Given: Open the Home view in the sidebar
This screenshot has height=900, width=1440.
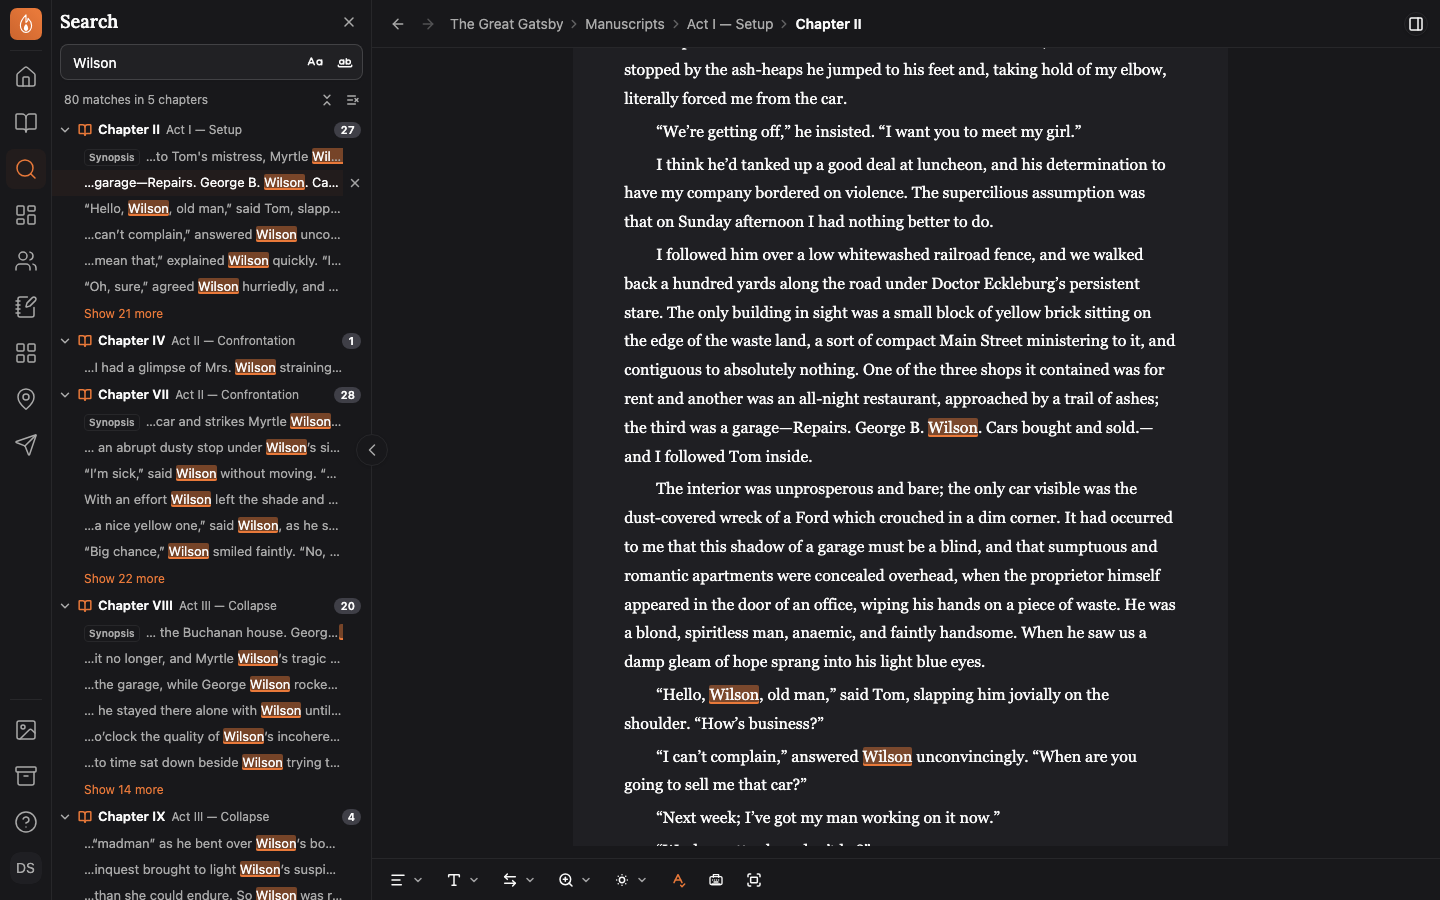Looking at the screenshot, I should (x=26, y=77).
